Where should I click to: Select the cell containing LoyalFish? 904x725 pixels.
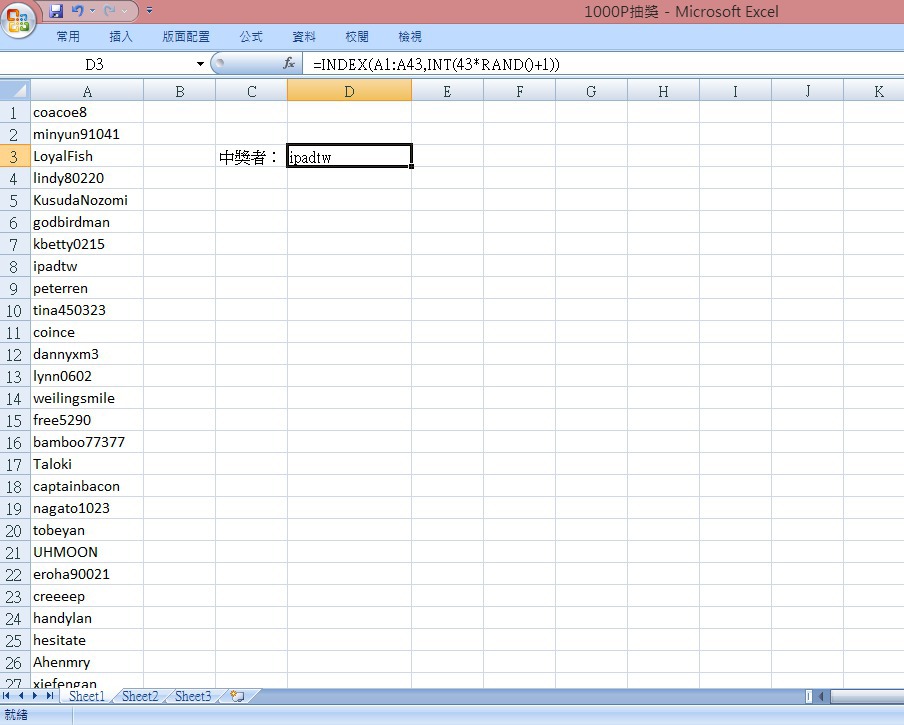(87, 156)
